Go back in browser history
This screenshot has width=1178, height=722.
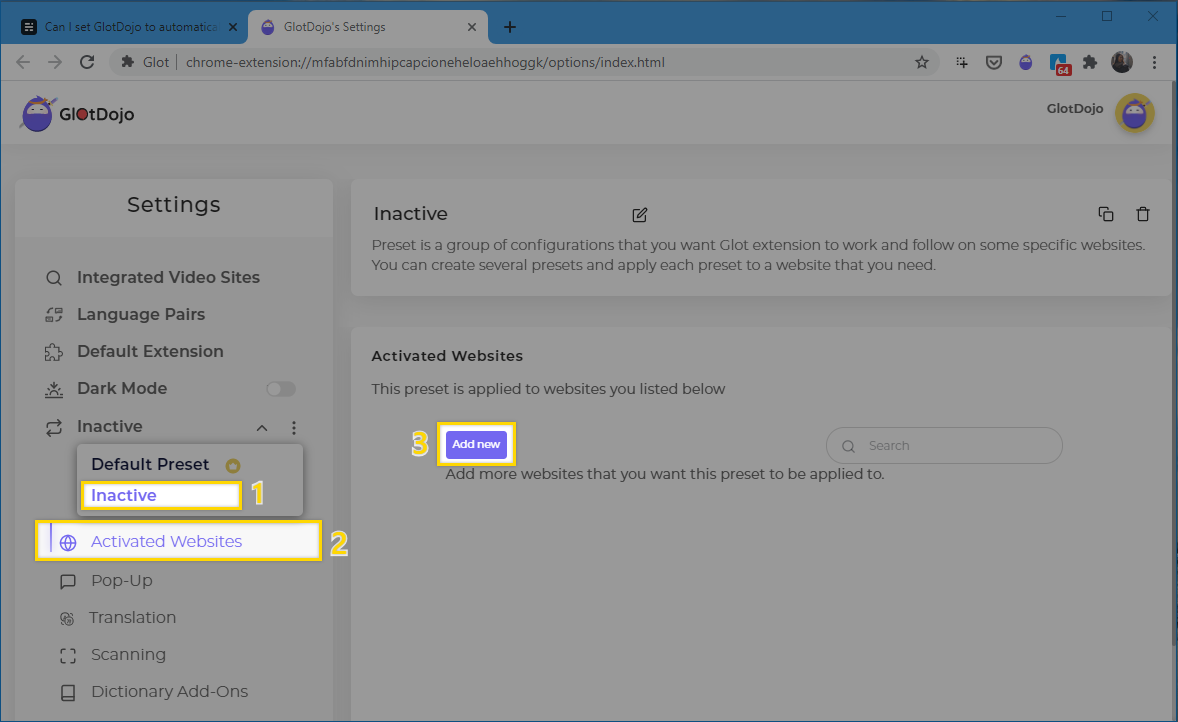(x=23, y=62)
